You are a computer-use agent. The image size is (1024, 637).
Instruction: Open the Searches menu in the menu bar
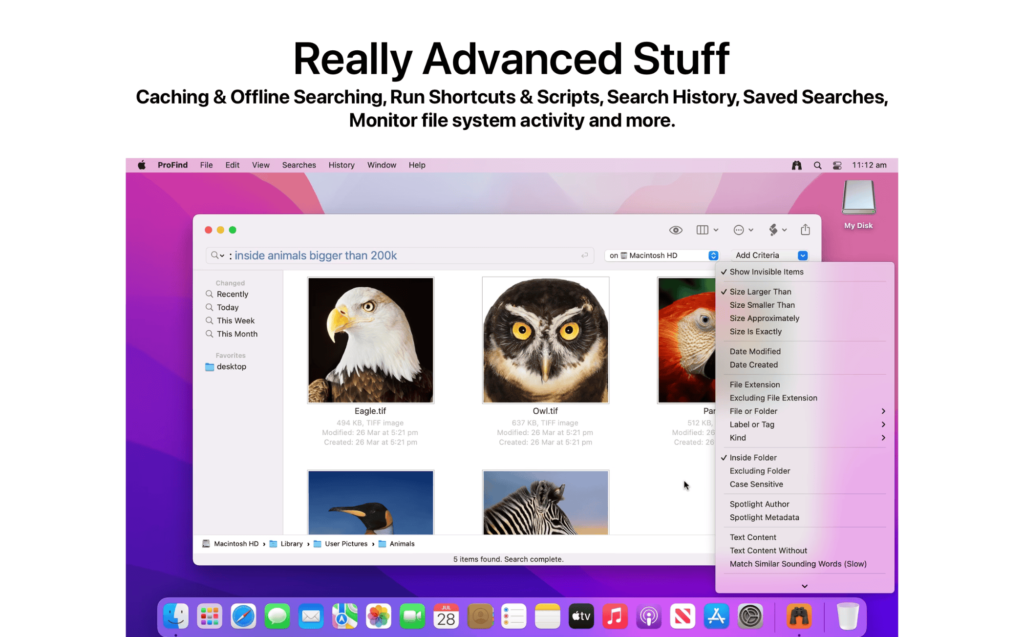pyautogui.click(x=298, y=164)
